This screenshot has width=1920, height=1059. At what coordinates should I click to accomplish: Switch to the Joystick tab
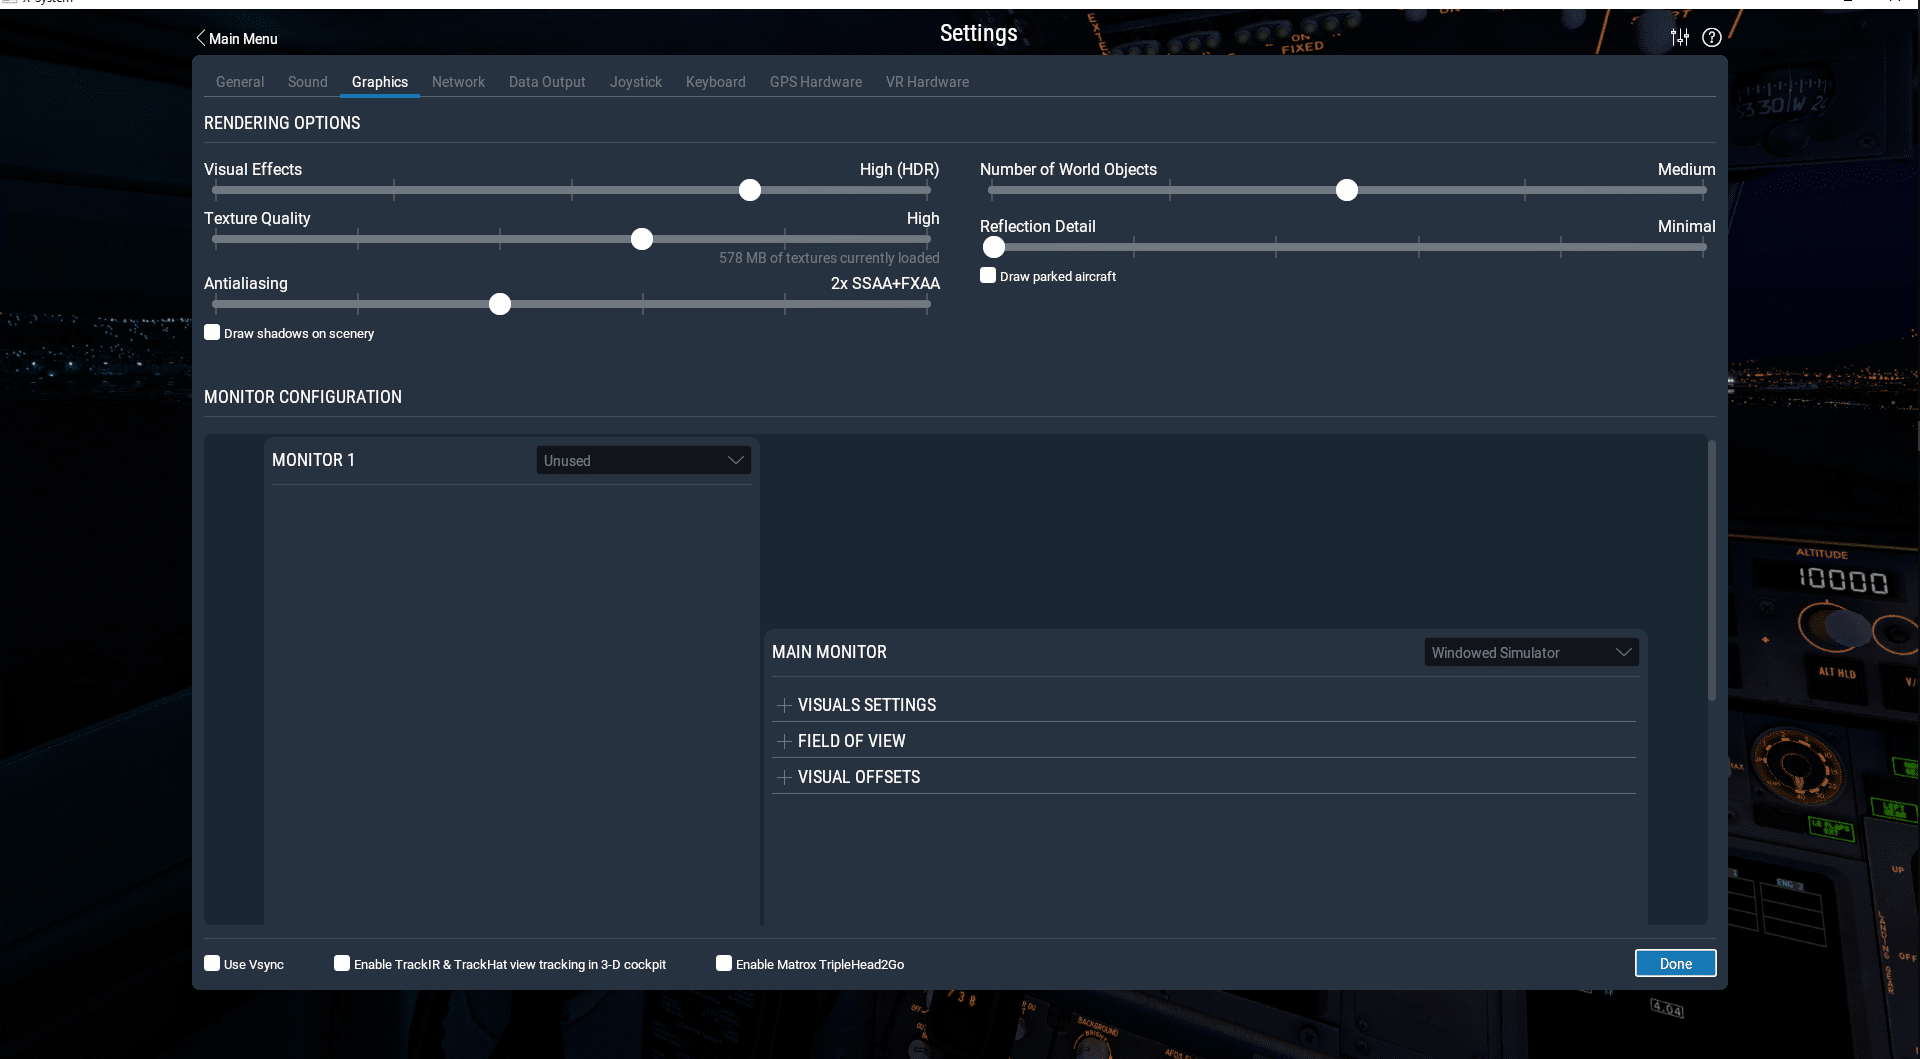coord(635,82)
